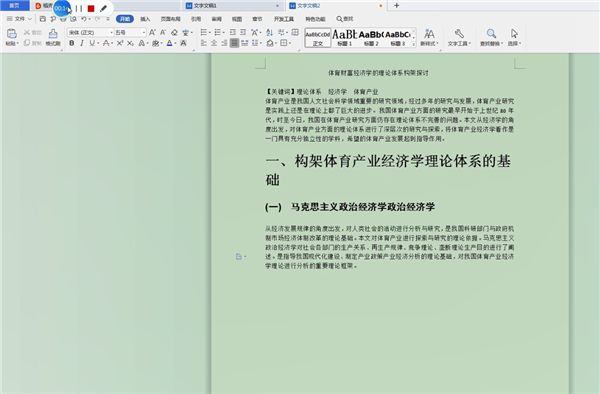
Task: Click the print preview icon
Action: pyautogui.click(x=73, y=19)
